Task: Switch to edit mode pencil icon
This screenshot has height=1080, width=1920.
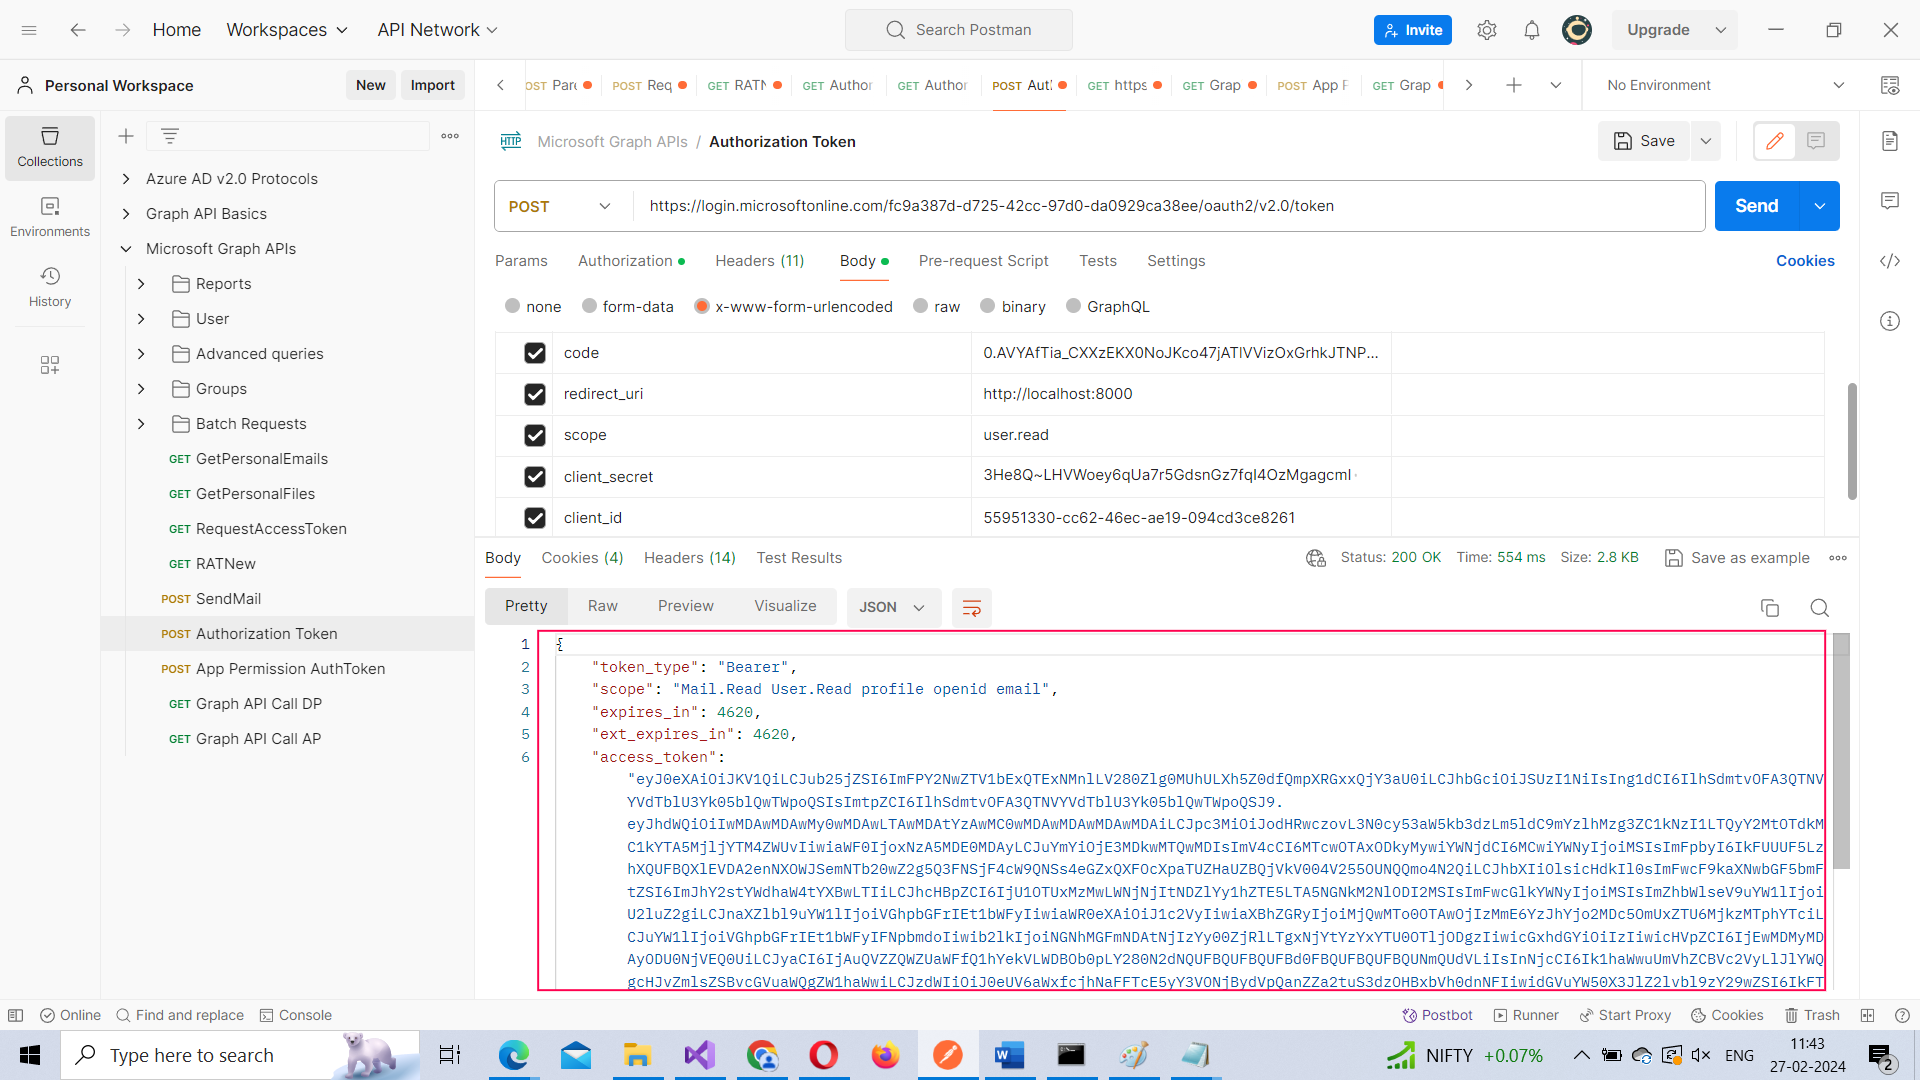Action: [1775, 141]
